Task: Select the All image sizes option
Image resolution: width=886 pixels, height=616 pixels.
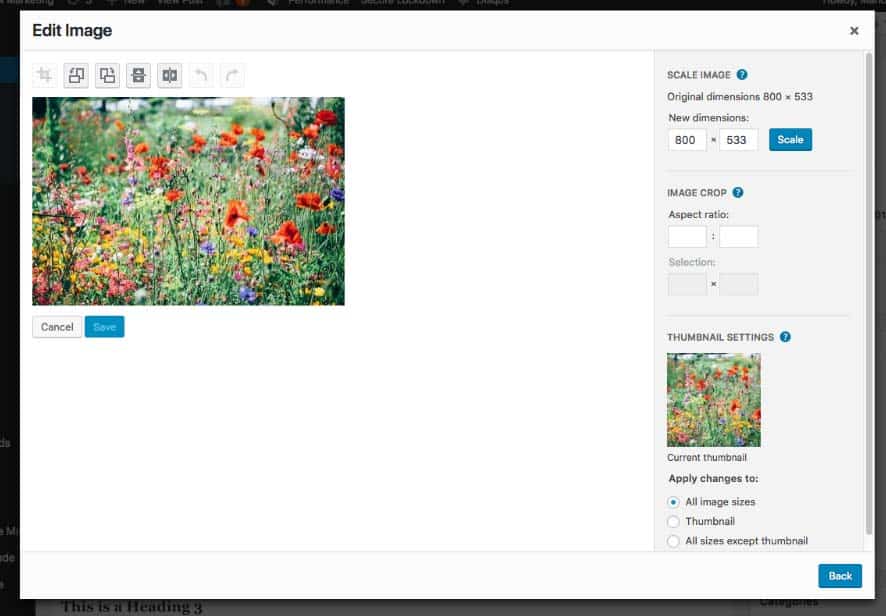Action: point(673,502)
